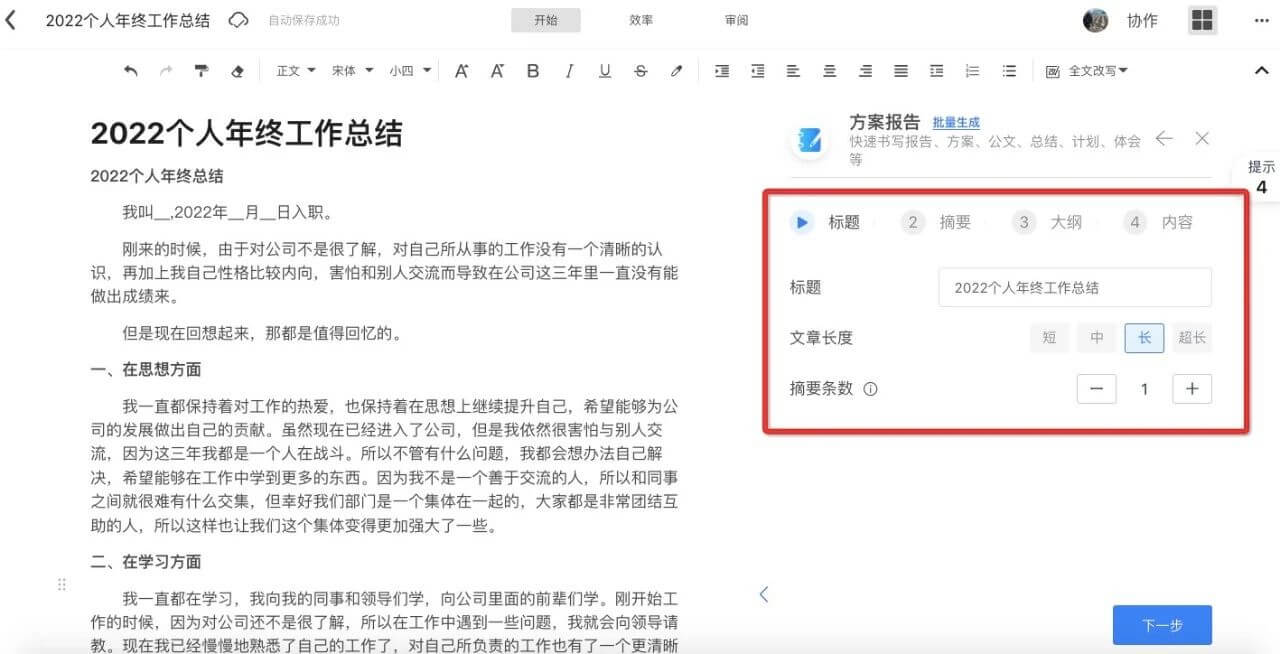Viewport: 1280px width, 654px height.
Task: Toggle italic formatting
Action: 569,71
